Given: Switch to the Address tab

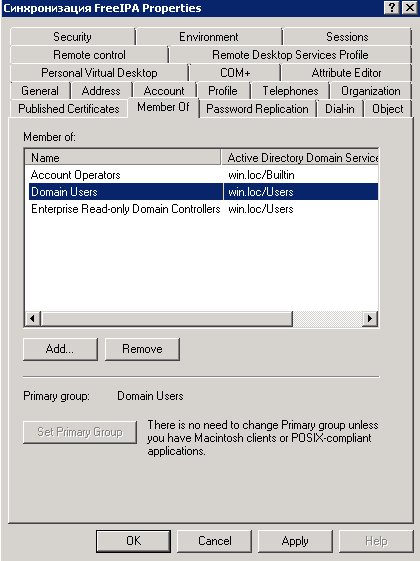Looking at the screenshot, I should click(101, 91).
